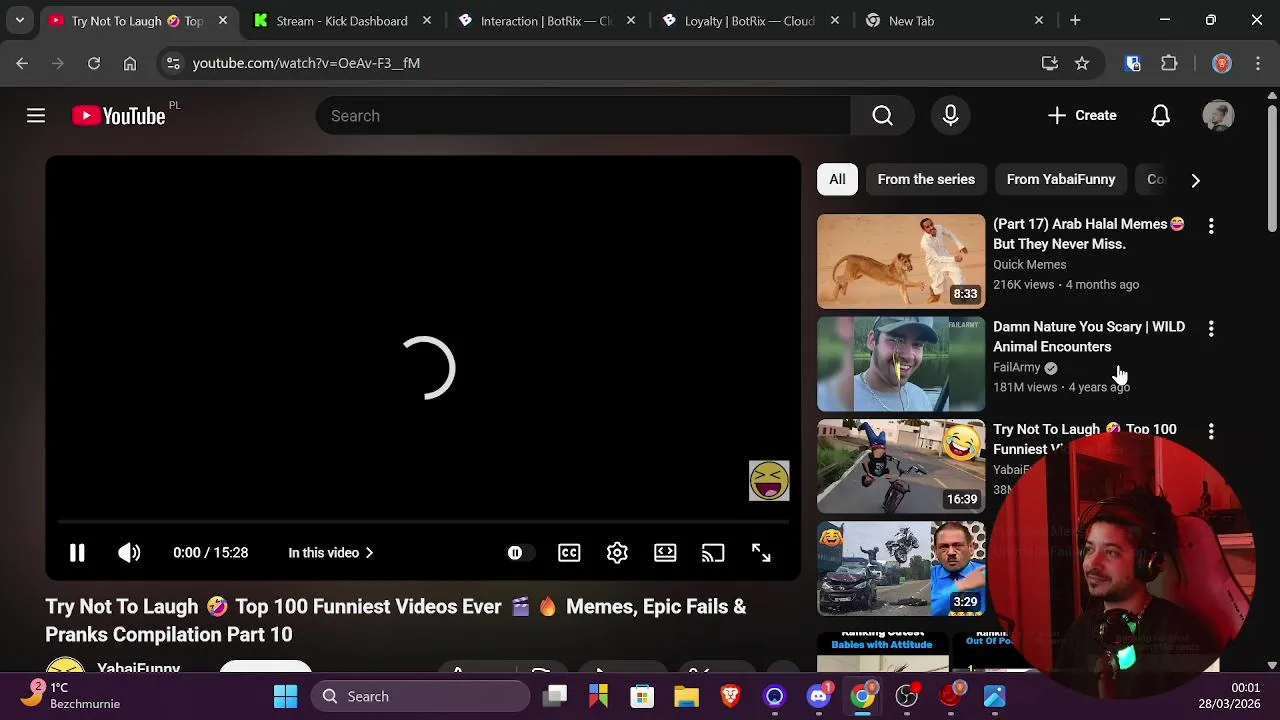The width and height of the screenshot is (1280, 720).
Task: View site information icon in address bar
Action: (173, 63)
